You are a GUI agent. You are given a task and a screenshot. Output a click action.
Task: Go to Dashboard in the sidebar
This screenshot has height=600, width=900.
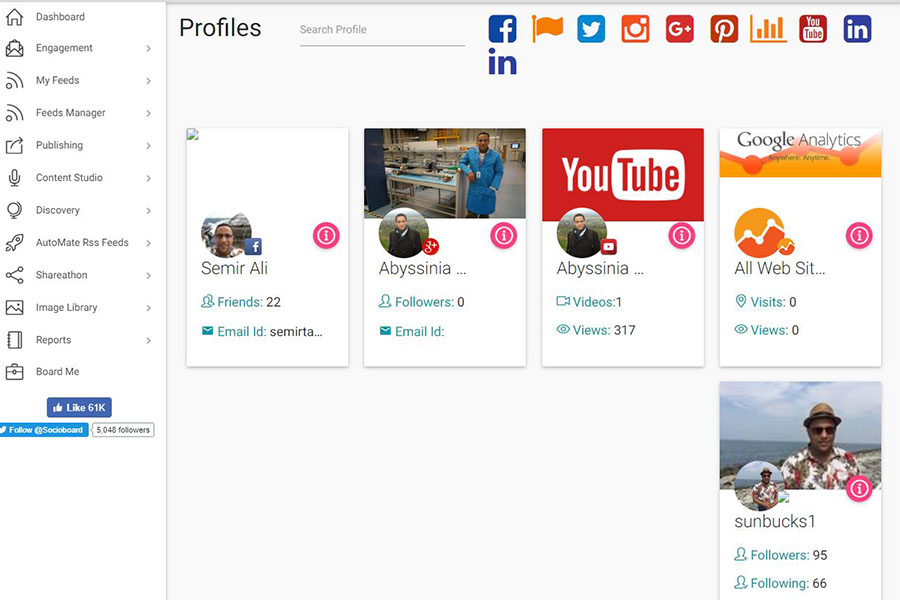(60, 17)
